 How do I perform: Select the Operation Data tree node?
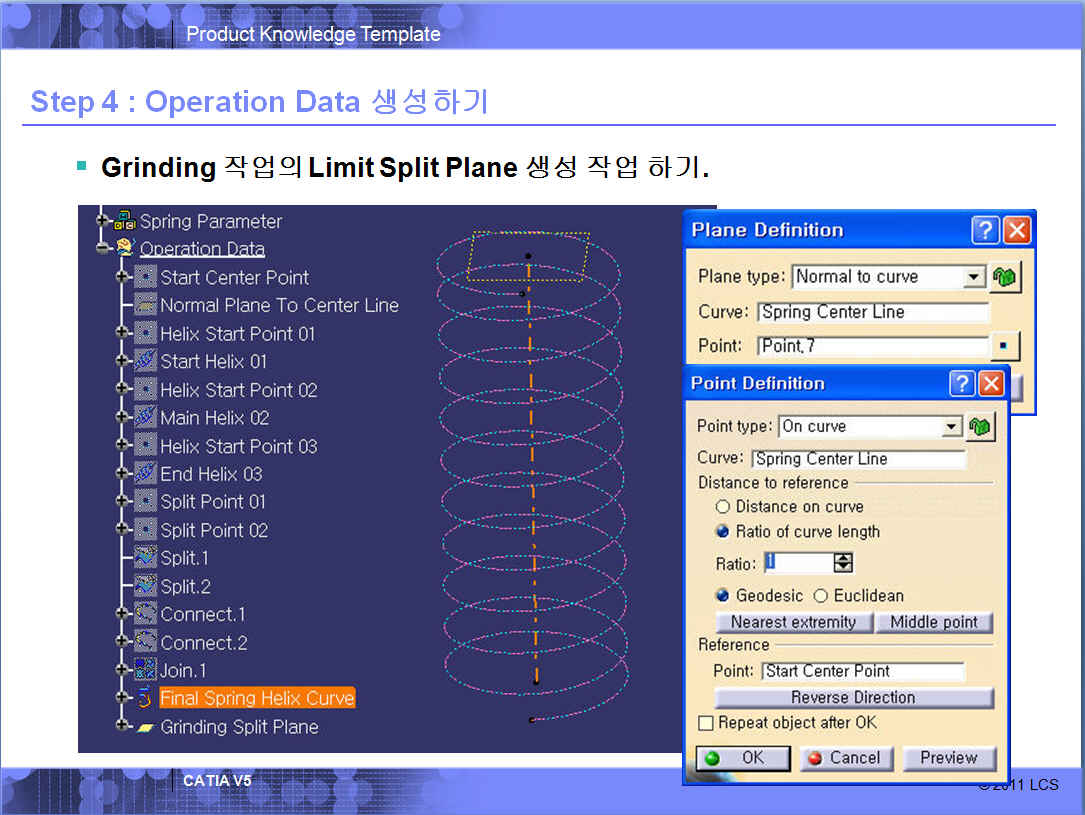[202, 249]
